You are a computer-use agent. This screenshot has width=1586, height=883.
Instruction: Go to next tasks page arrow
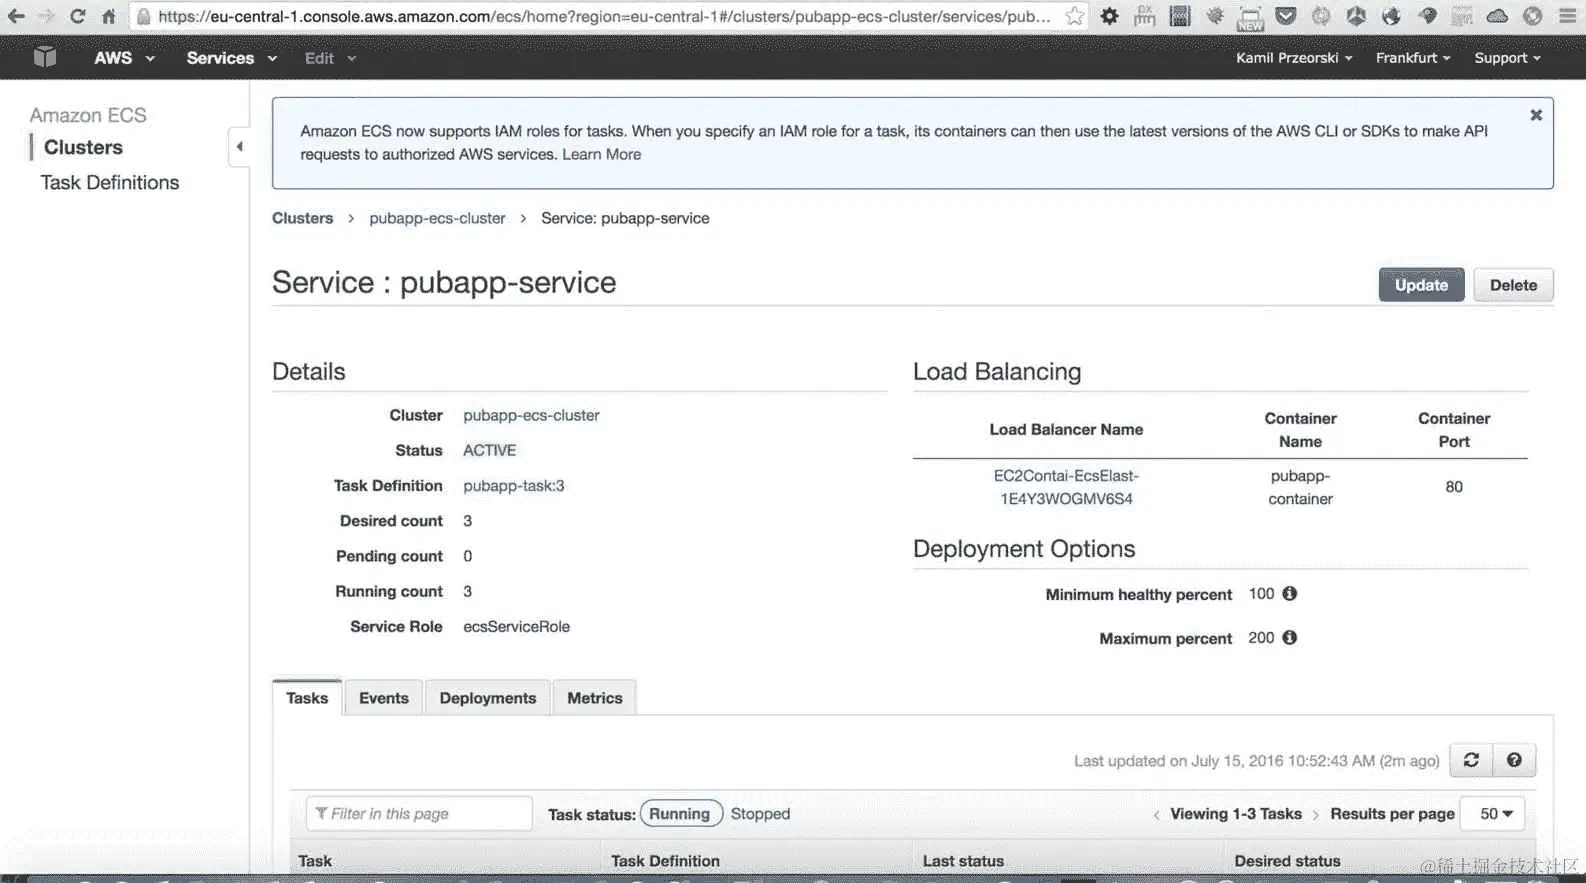coord(1315,814)
